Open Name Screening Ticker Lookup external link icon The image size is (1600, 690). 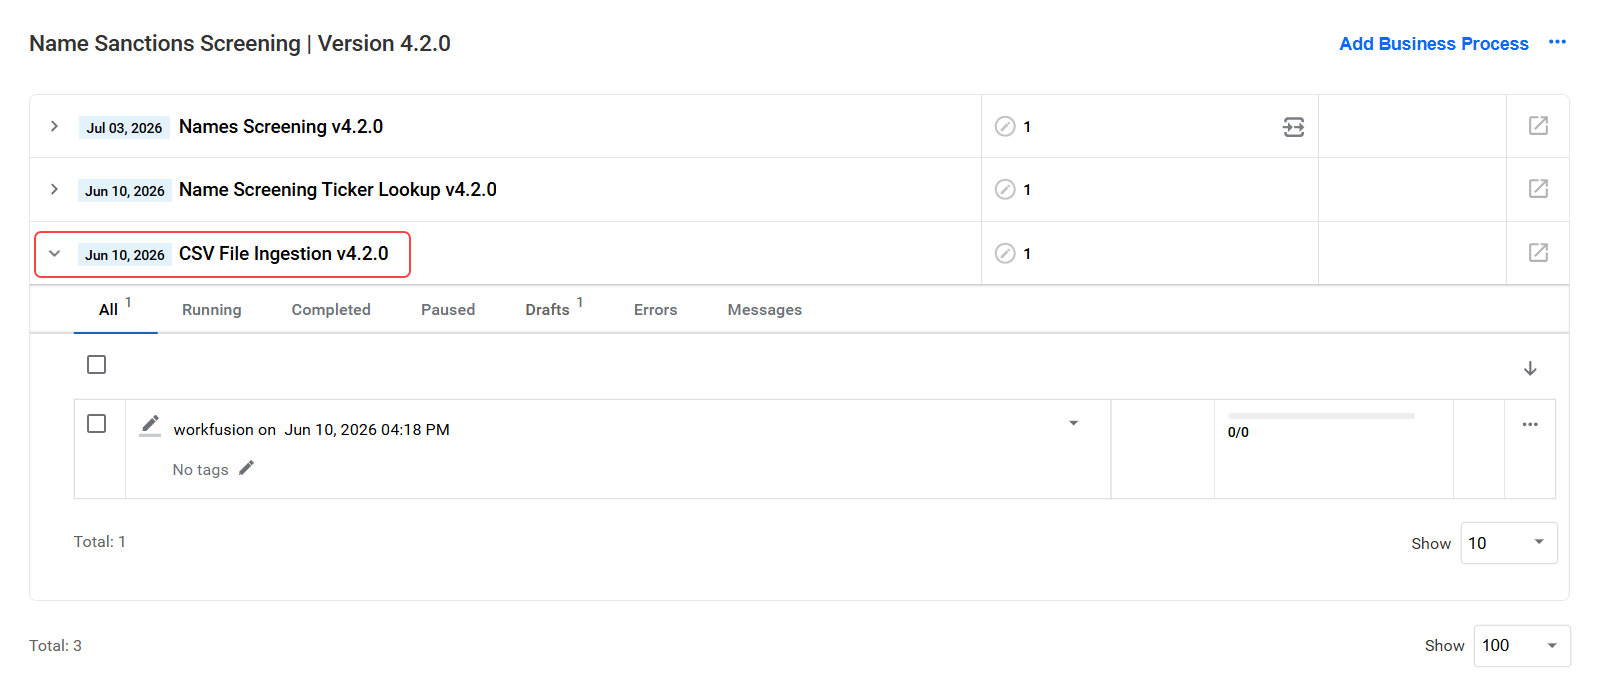pos(1538,189)
